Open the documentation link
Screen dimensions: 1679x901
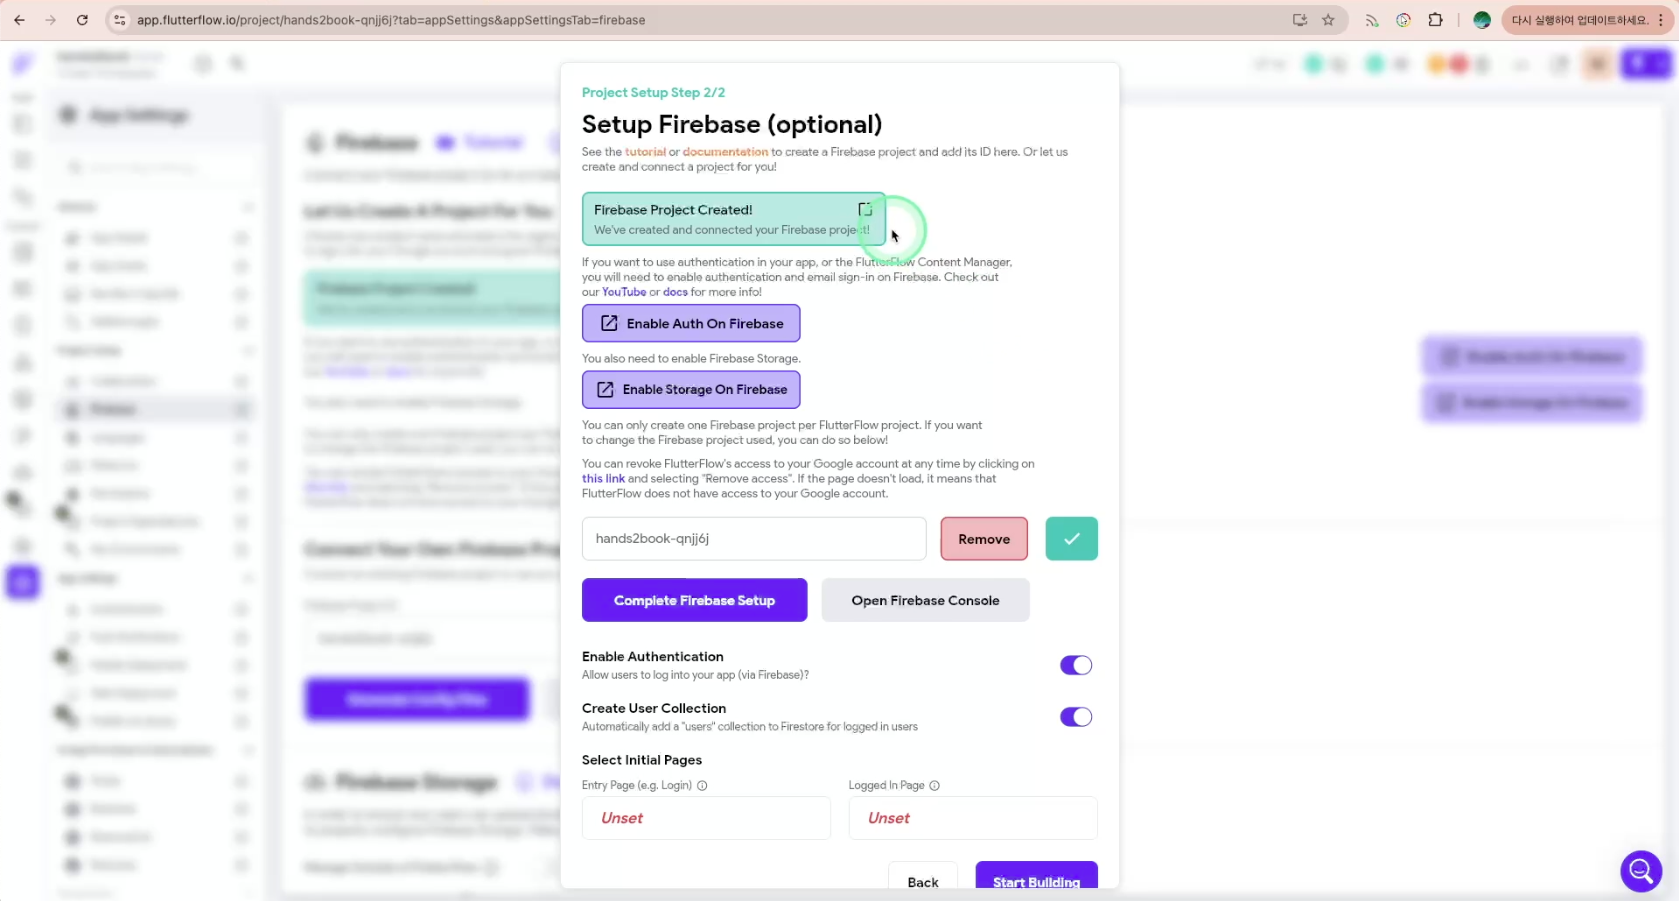pos(725,152)
